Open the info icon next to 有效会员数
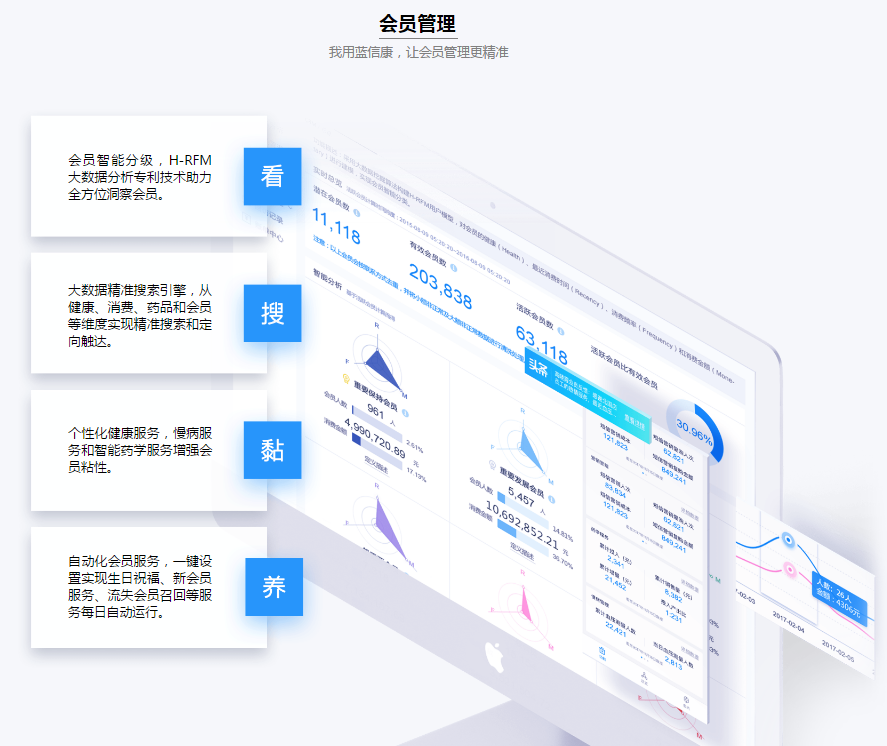Image resolution: width=887 pixels, height=746 pixels. [x=454, y=268]
